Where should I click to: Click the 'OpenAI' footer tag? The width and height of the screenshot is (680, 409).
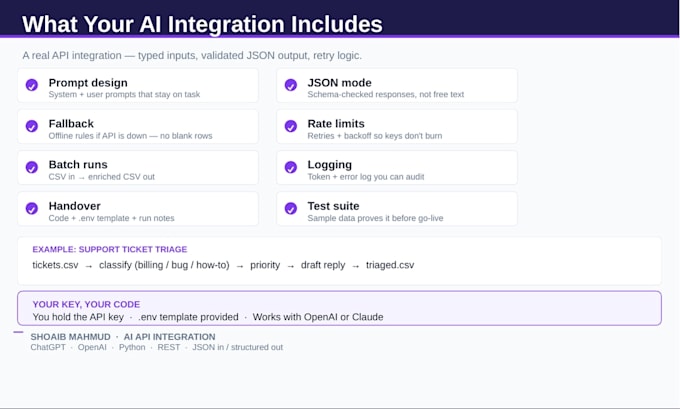92,347
